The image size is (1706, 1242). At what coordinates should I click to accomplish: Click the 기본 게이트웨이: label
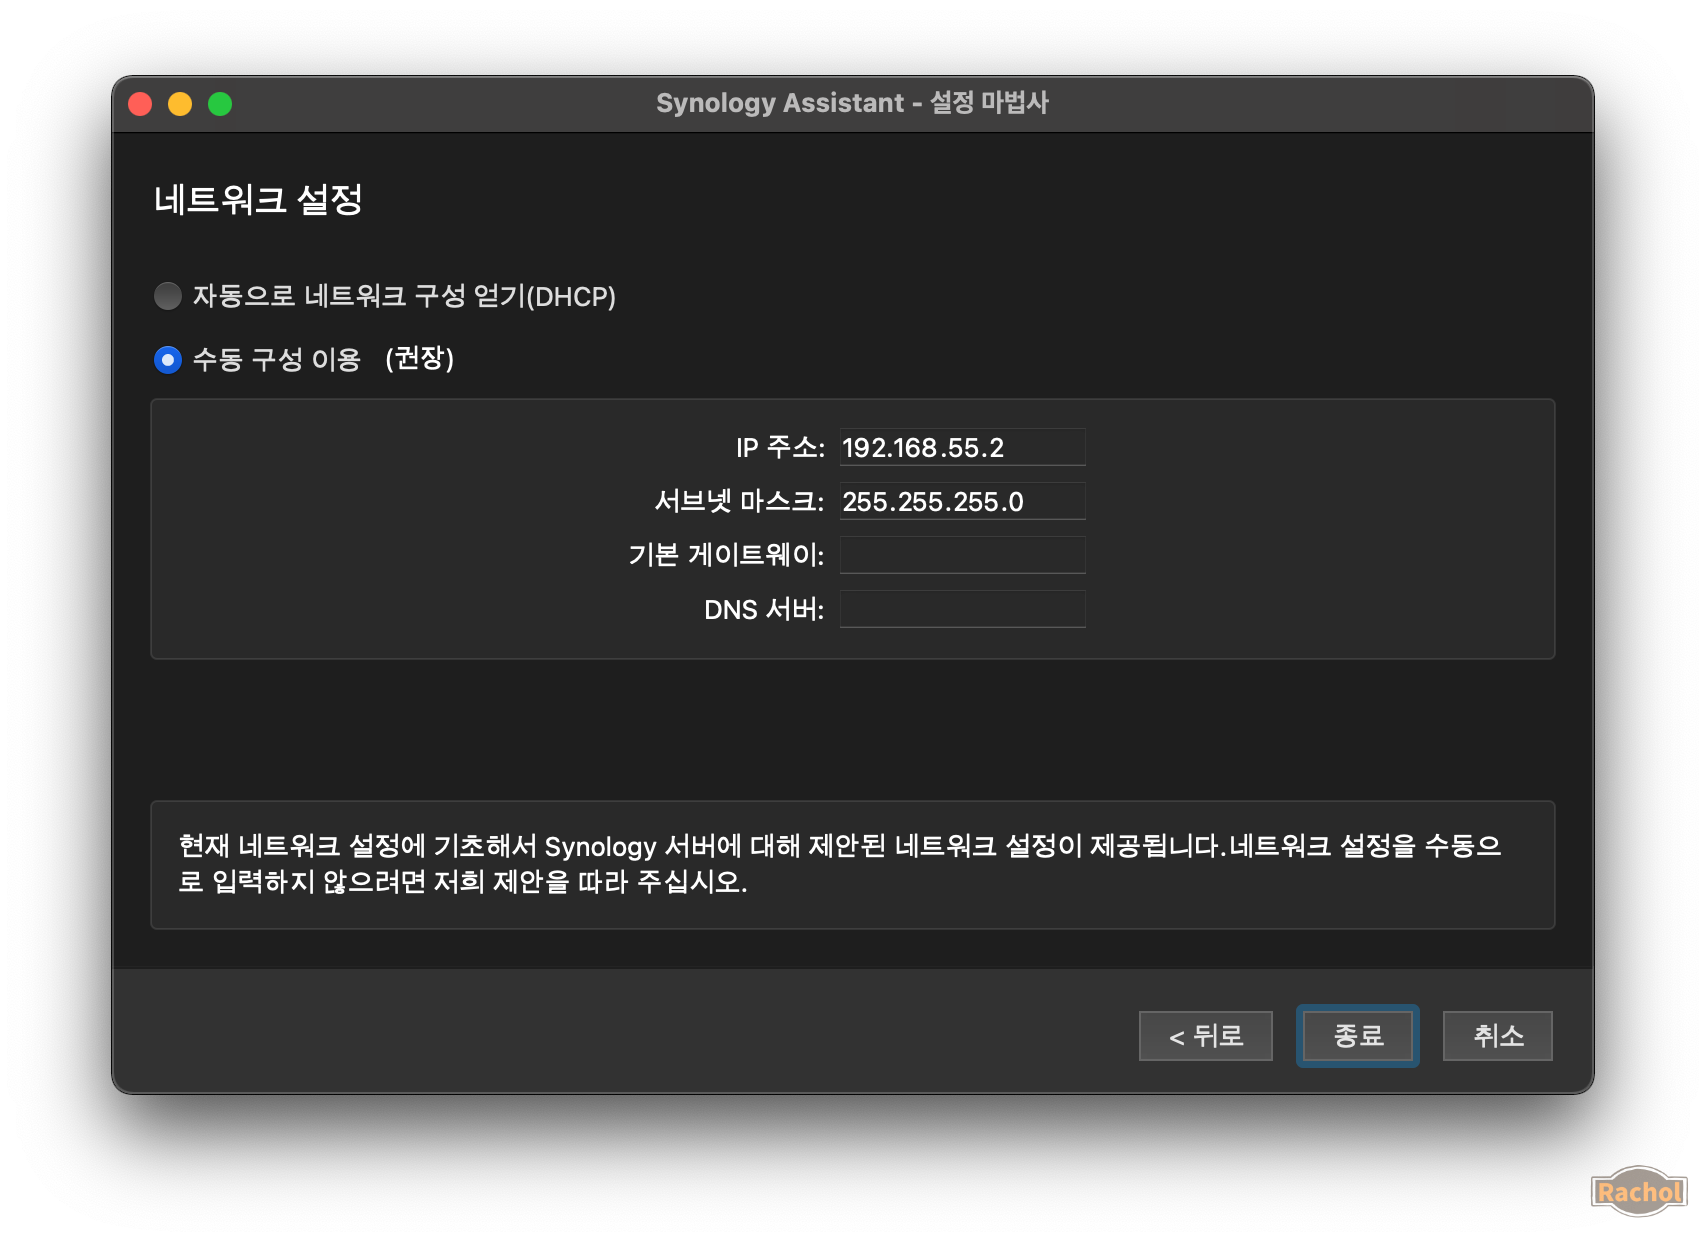726,555
